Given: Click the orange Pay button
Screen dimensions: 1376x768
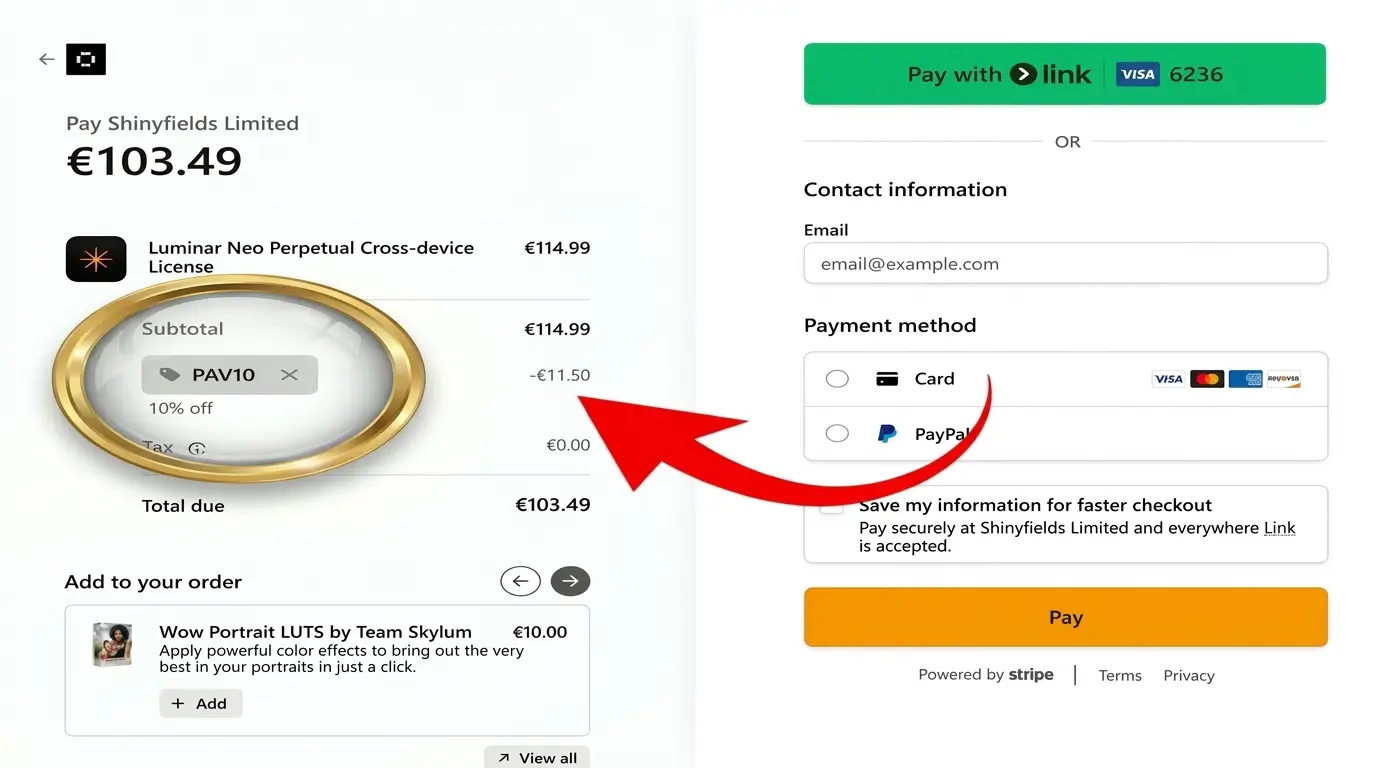Looking at the screenshot, I should 1065,617.
